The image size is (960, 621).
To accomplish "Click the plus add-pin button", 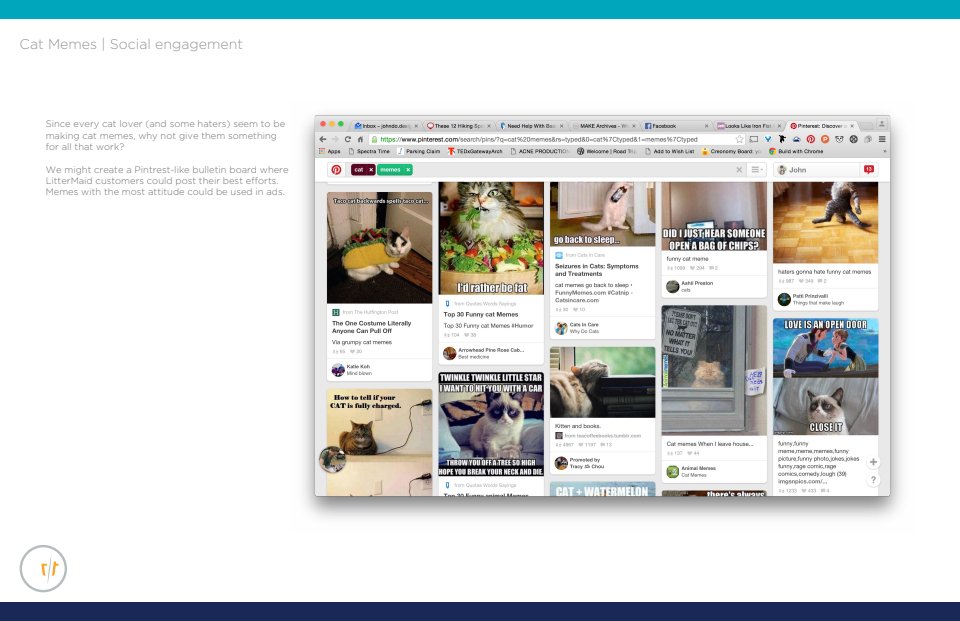I will 873,462.
